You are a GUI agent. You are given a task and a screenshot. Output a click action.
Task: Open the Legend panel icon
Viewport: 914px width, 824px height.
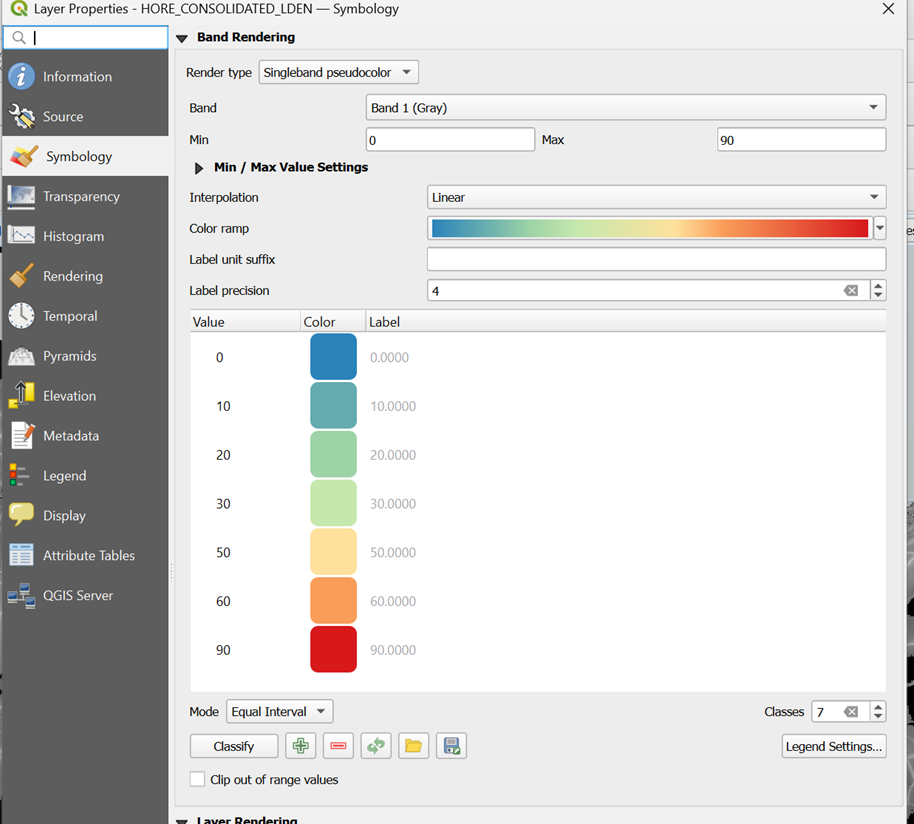(x=19, y=476)
